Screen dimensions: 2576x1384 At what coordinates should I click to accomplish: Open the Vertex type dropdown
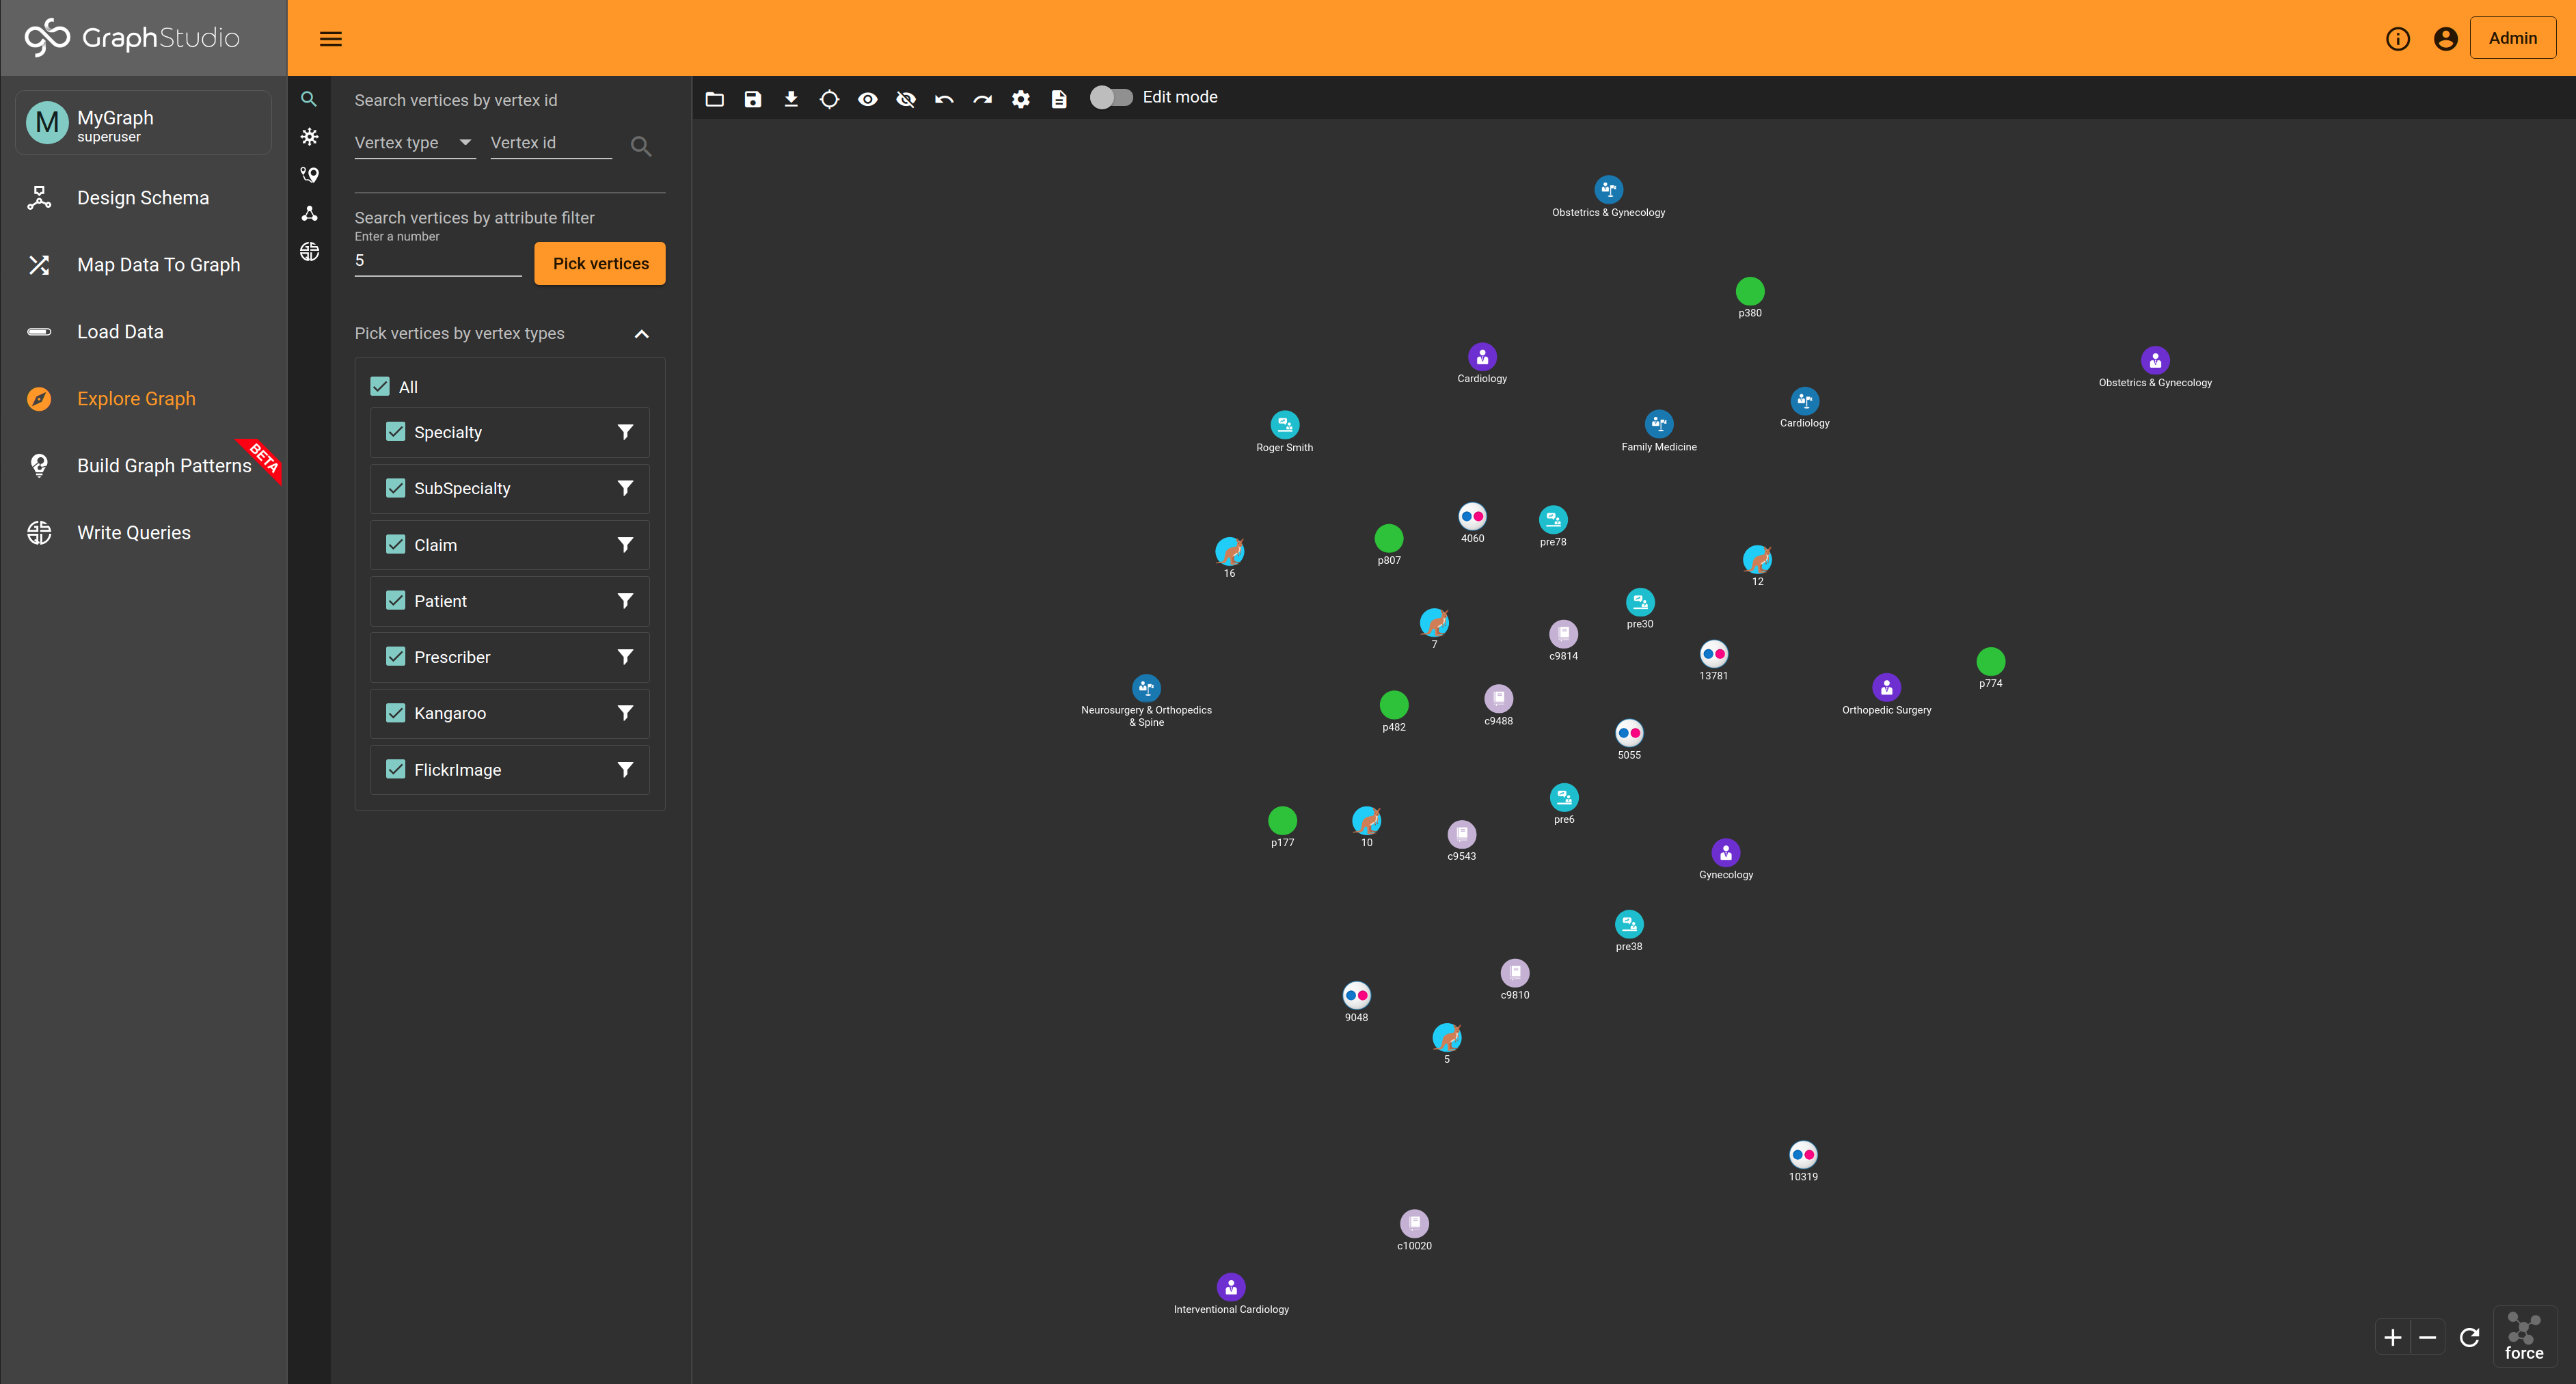[x=414, y=142]
